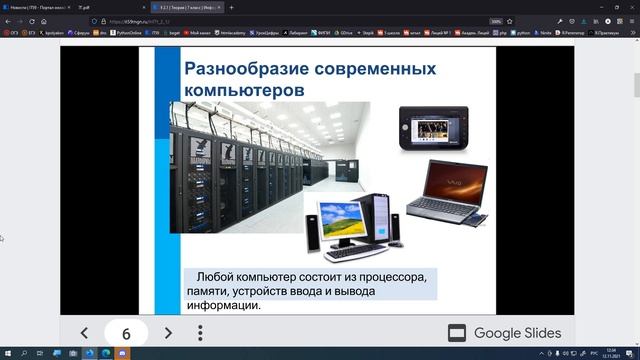Screen dimensions: 640x360
Task: Open the PythonOnline bookmark
Action: pos(126,33)
